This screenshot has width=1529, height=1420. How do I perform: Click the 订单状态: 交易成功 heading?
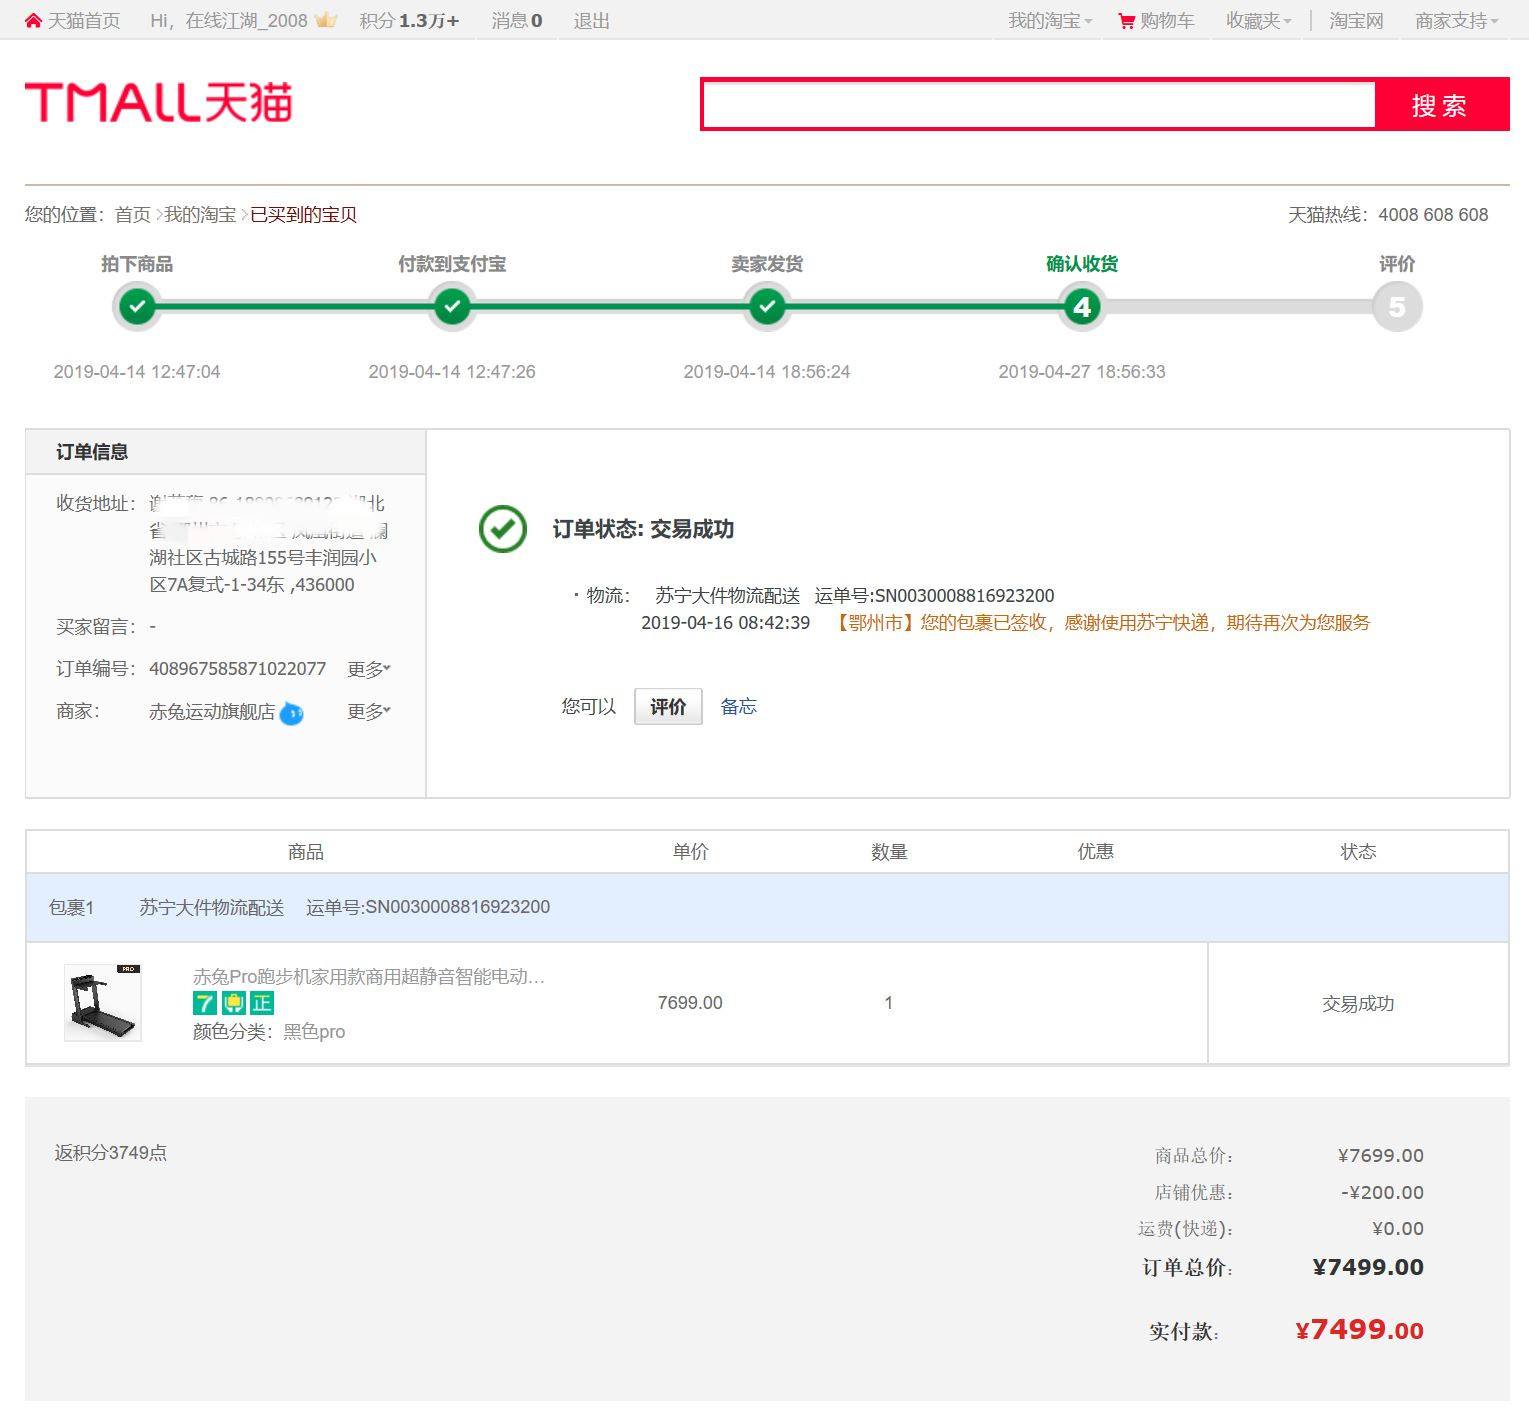[643, 529]
